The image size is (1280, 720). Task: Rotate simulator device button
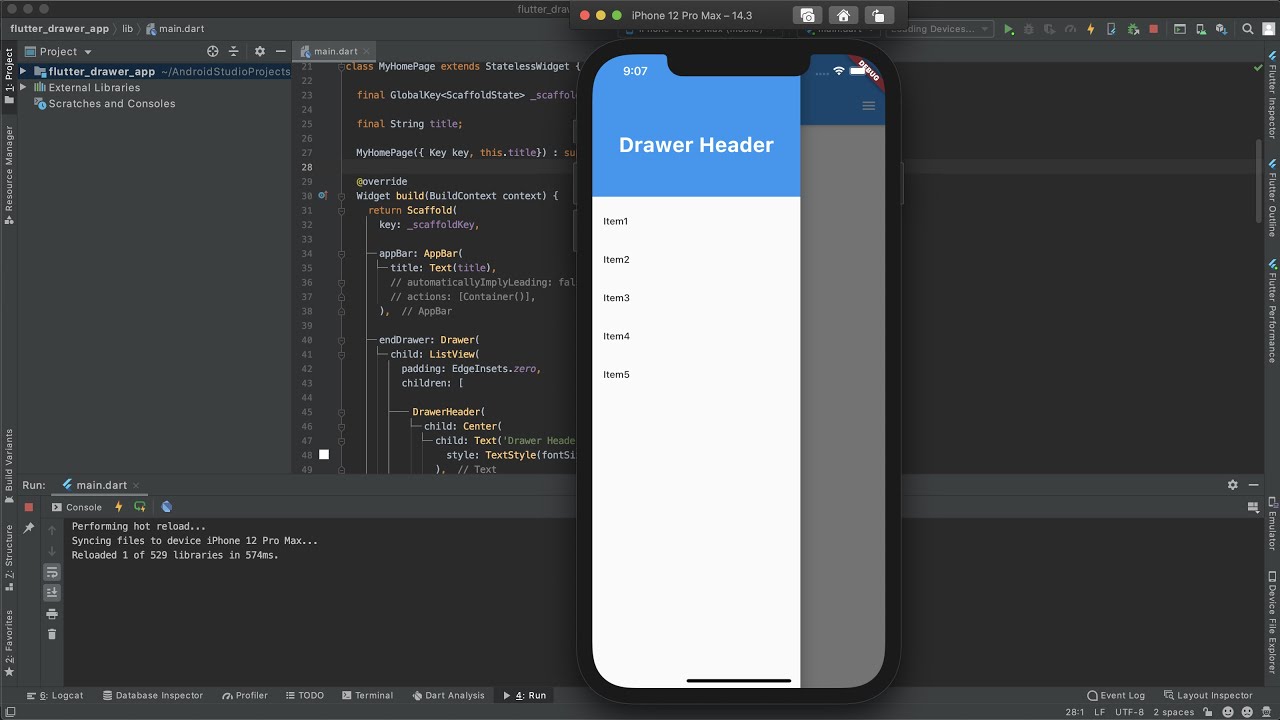tap(878, 15)
